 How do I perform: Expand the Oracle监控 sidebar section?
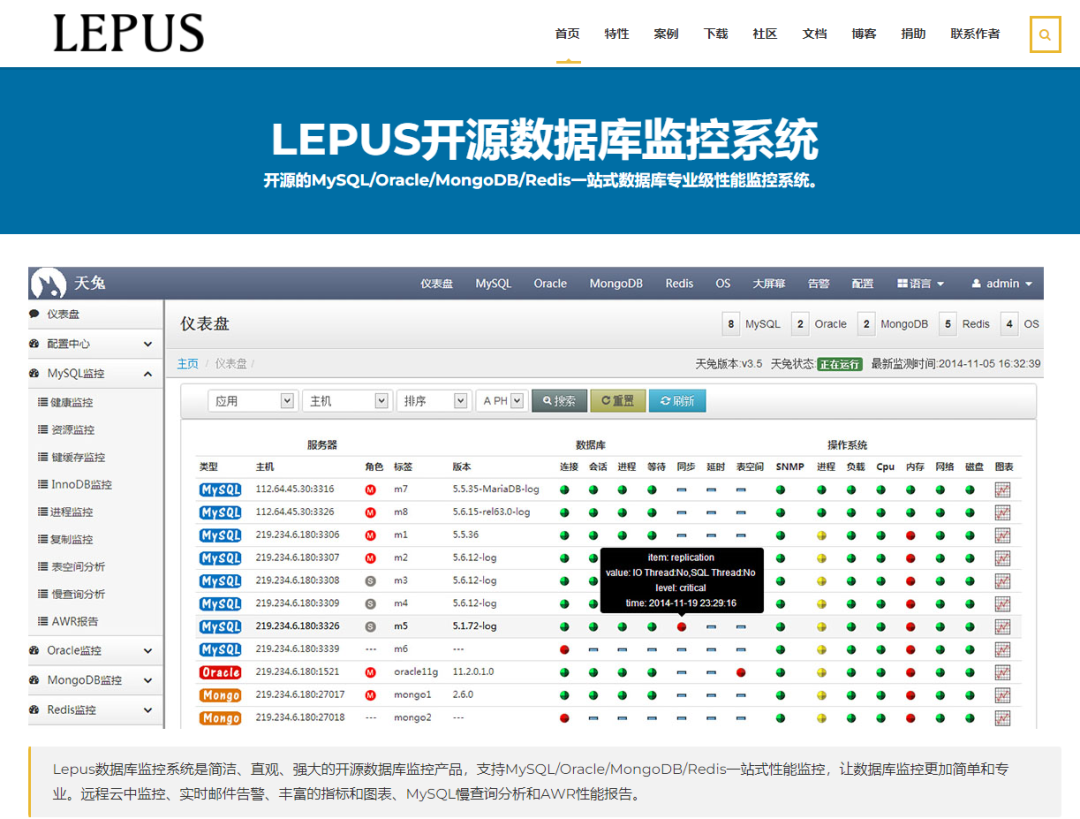[x=95, y=650]
